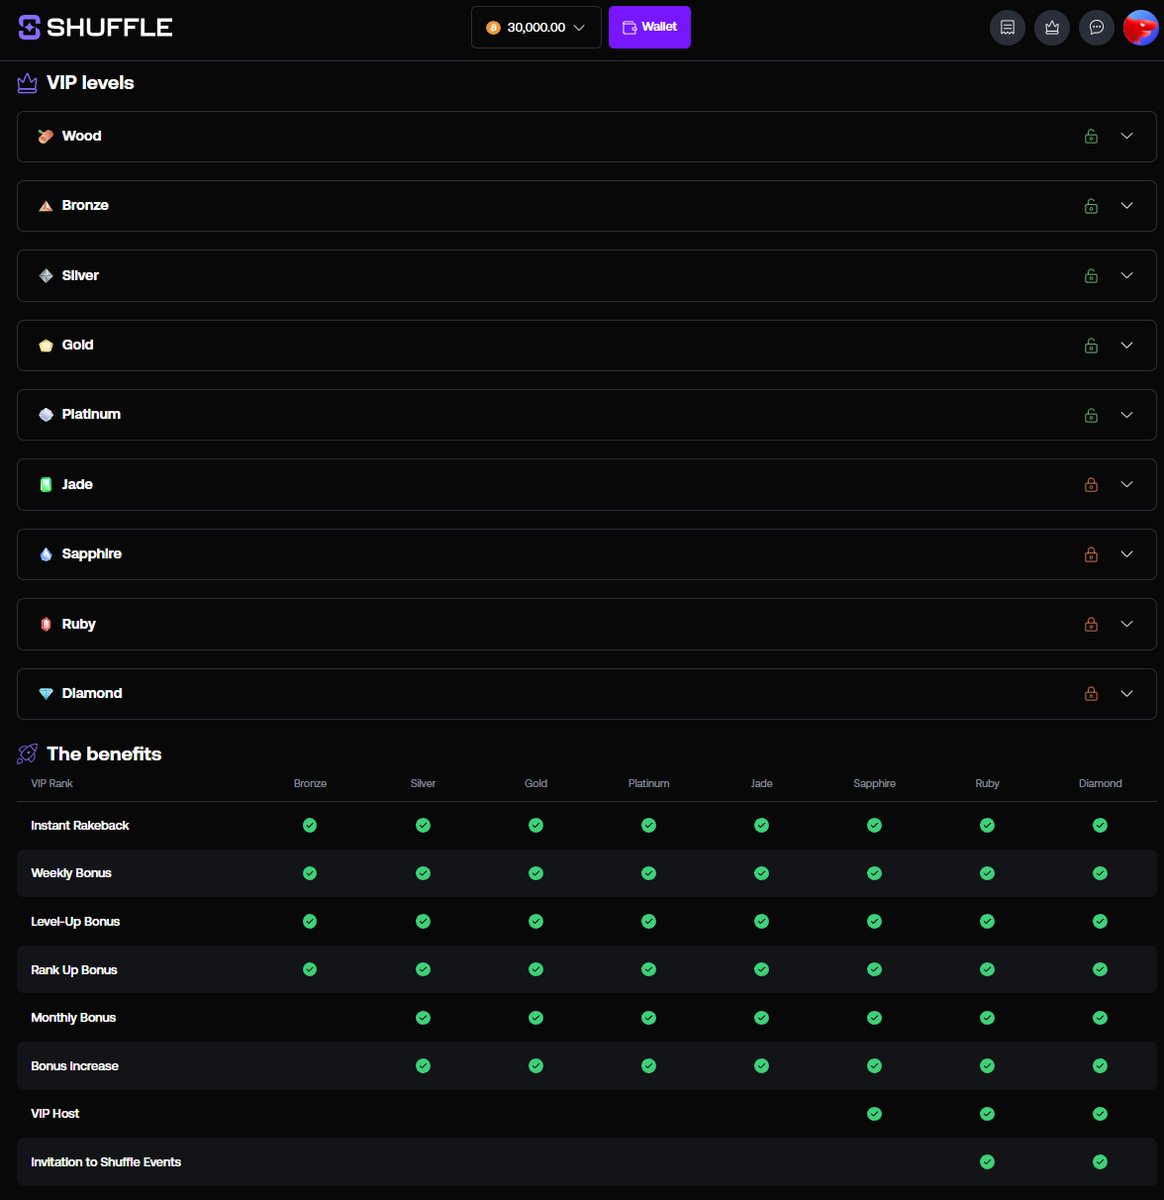1164x1200 pixels.
Task: Expand the Bronze level chevron
Action: point(1127,206)
